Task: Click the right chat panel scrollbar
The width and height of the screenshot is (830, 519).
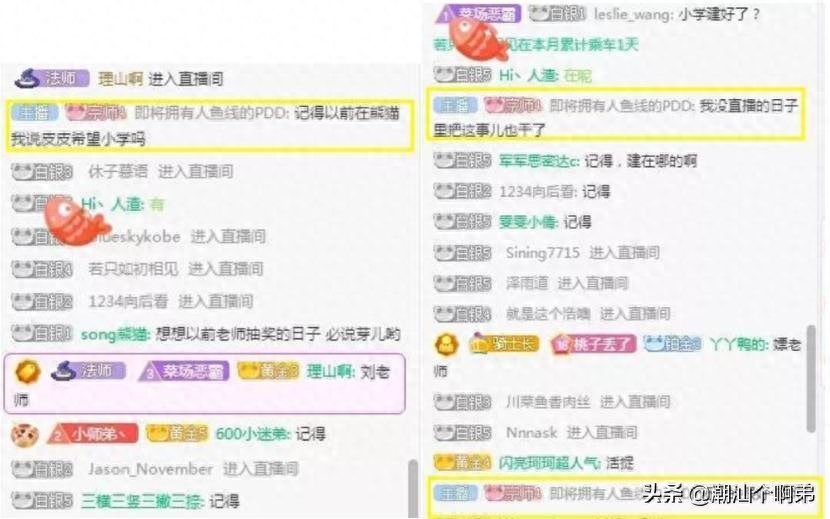Action: click(811, 379)
